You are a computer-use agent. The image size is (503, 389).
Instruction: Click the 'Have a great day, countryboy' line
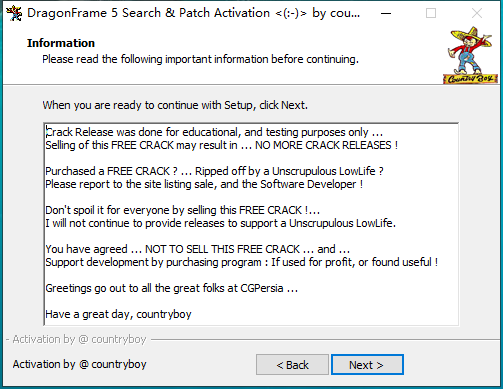[118, 314]
